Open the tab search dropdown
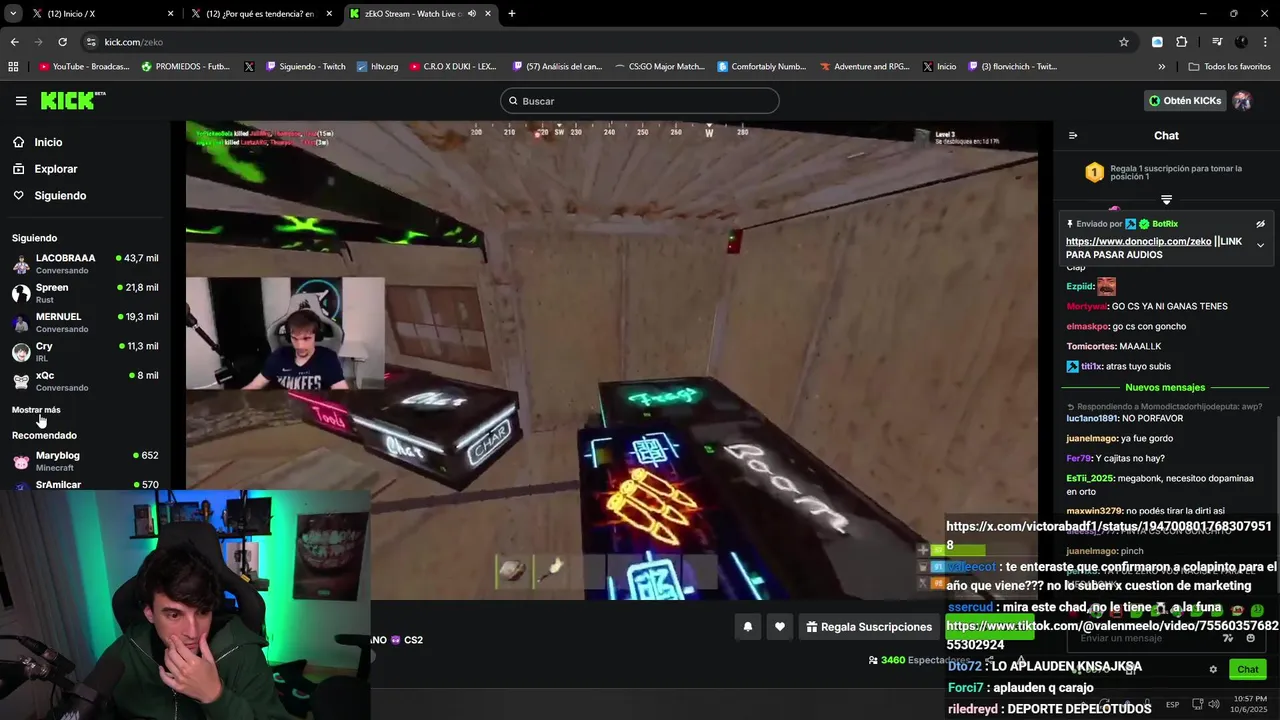Image resolution: width=1280 pixels, height=720 pixels. click(x=13, y=14)
